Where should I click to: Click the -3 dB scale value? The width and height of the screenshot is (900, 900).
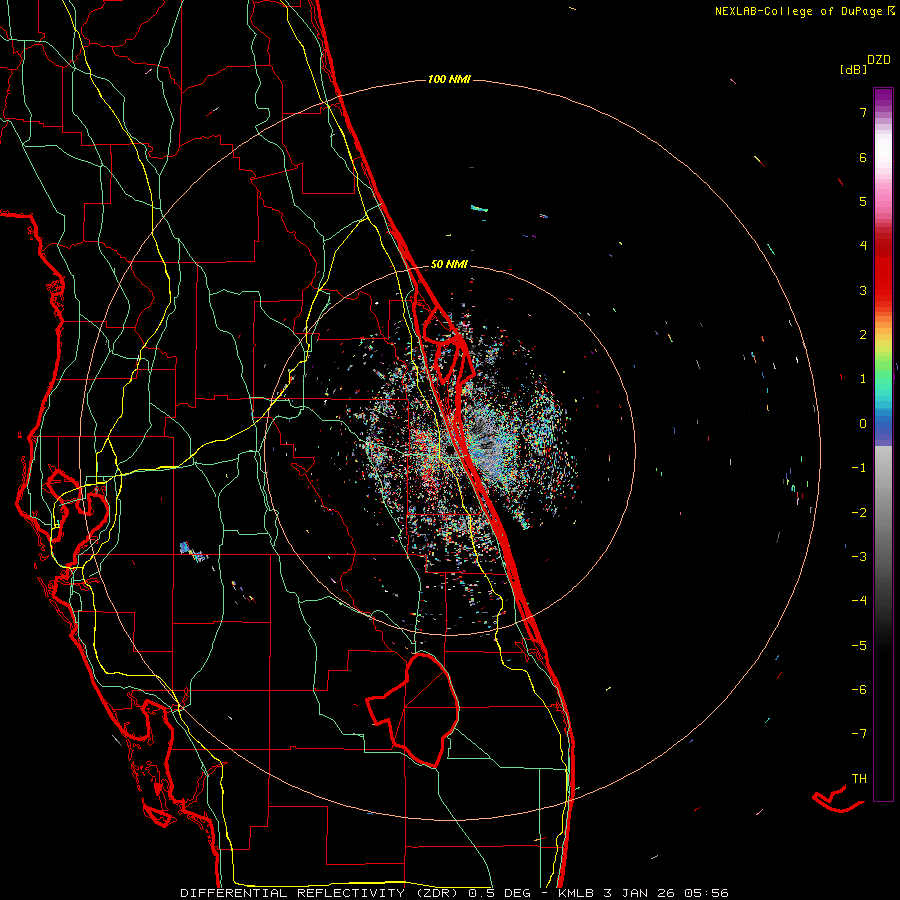click(x=859, y=557)
